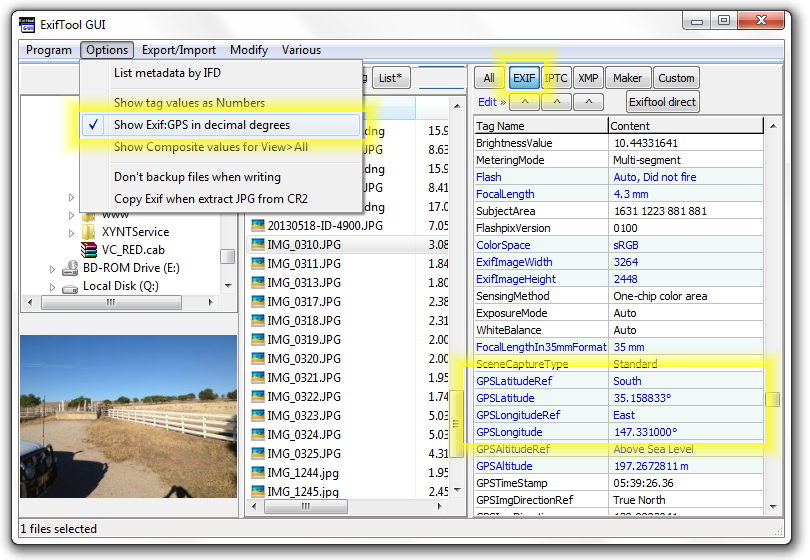The image size is (810, 560).
Task: Click the XYNTService folder icon
Action: pos(89,232)
